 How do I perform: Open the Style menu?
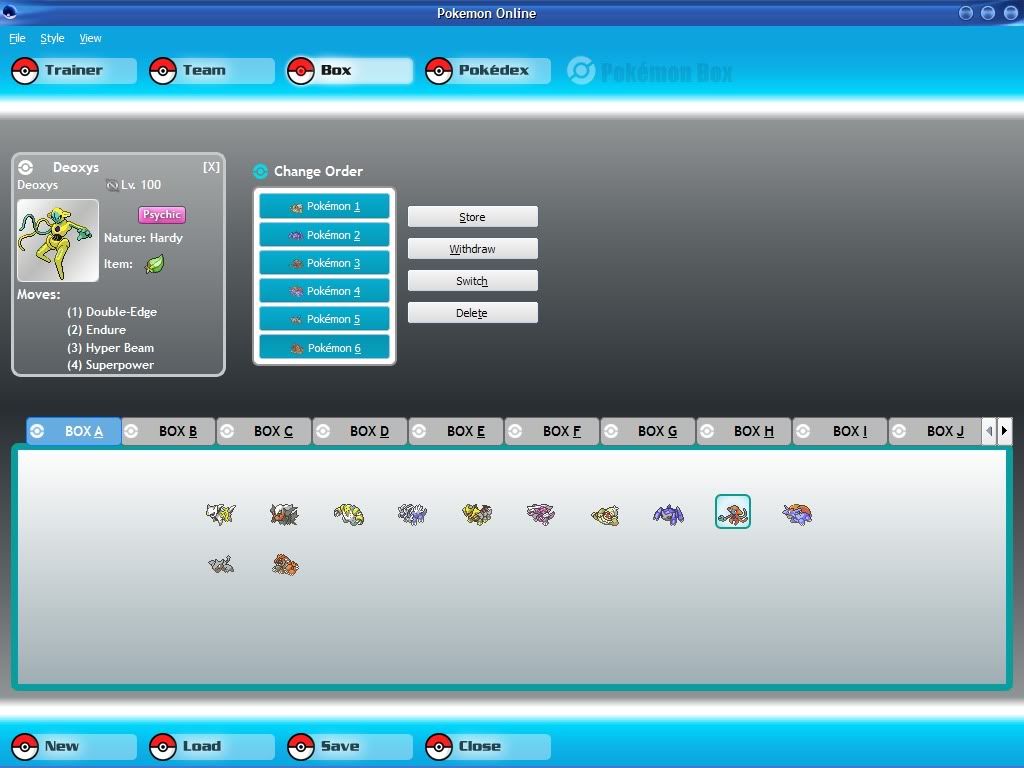(x=52, y=38)
